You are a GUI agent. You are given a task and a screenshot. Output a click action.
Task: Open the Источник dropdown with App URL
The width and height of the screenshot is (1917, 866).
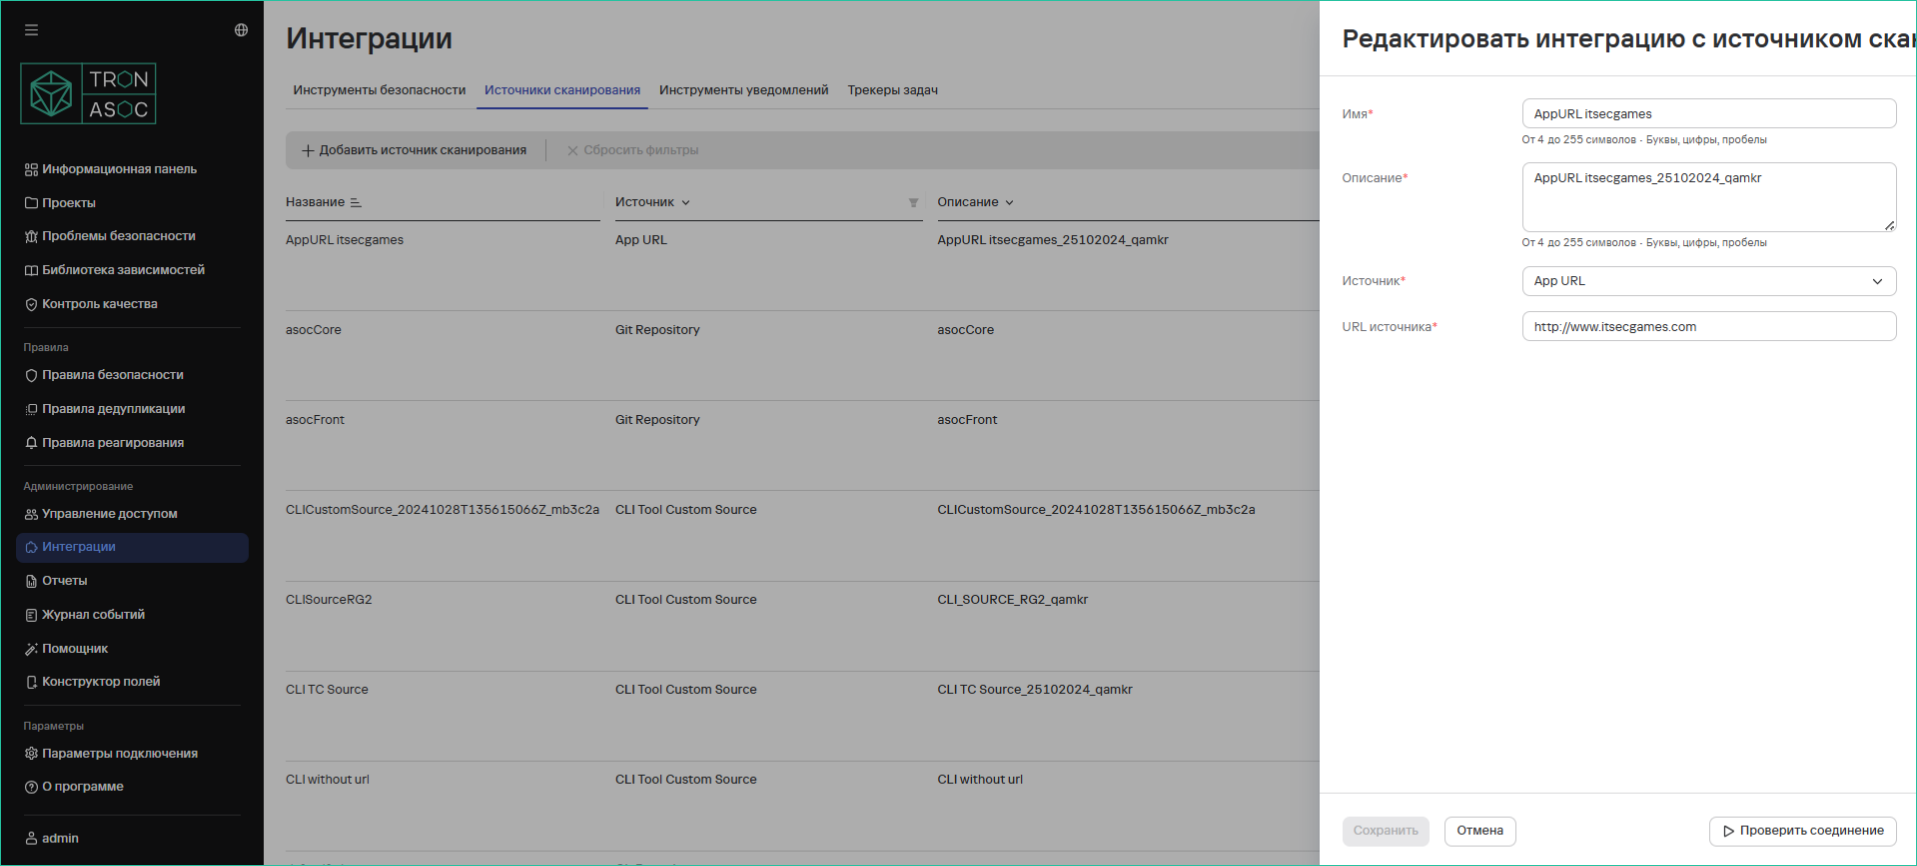click(1708, 281)
